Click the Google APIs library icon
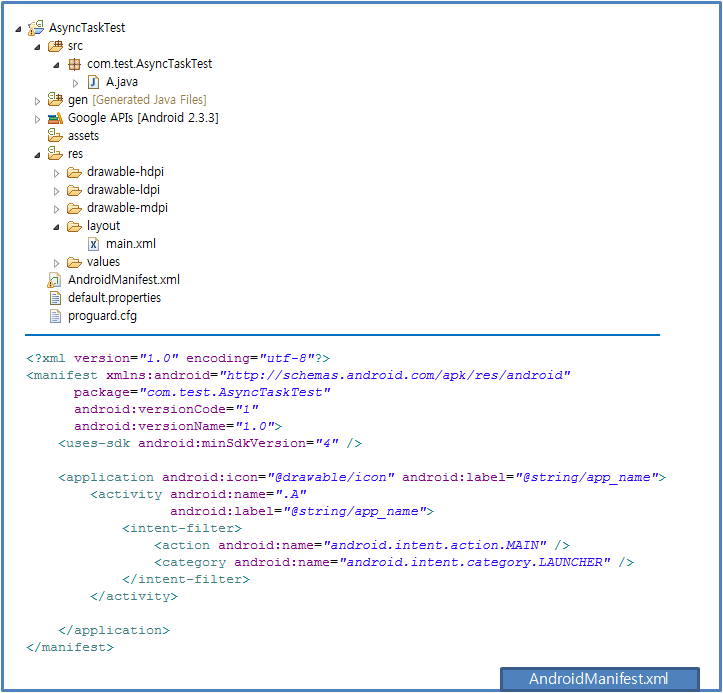This screenshot has height=693, width=723. click(x=55, y=118)
